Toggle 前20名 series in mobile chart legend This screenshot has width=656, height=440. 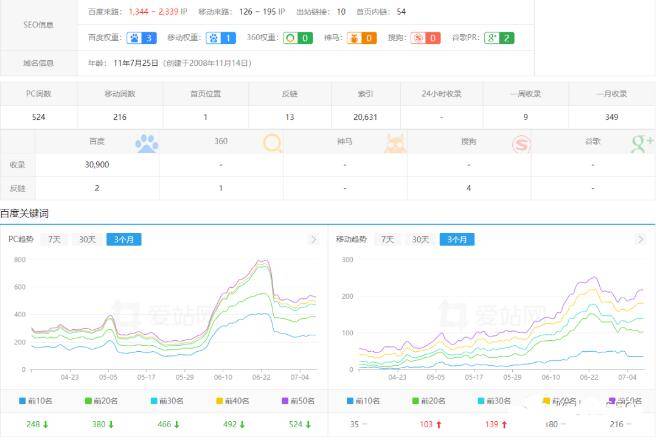click(429, 401)
